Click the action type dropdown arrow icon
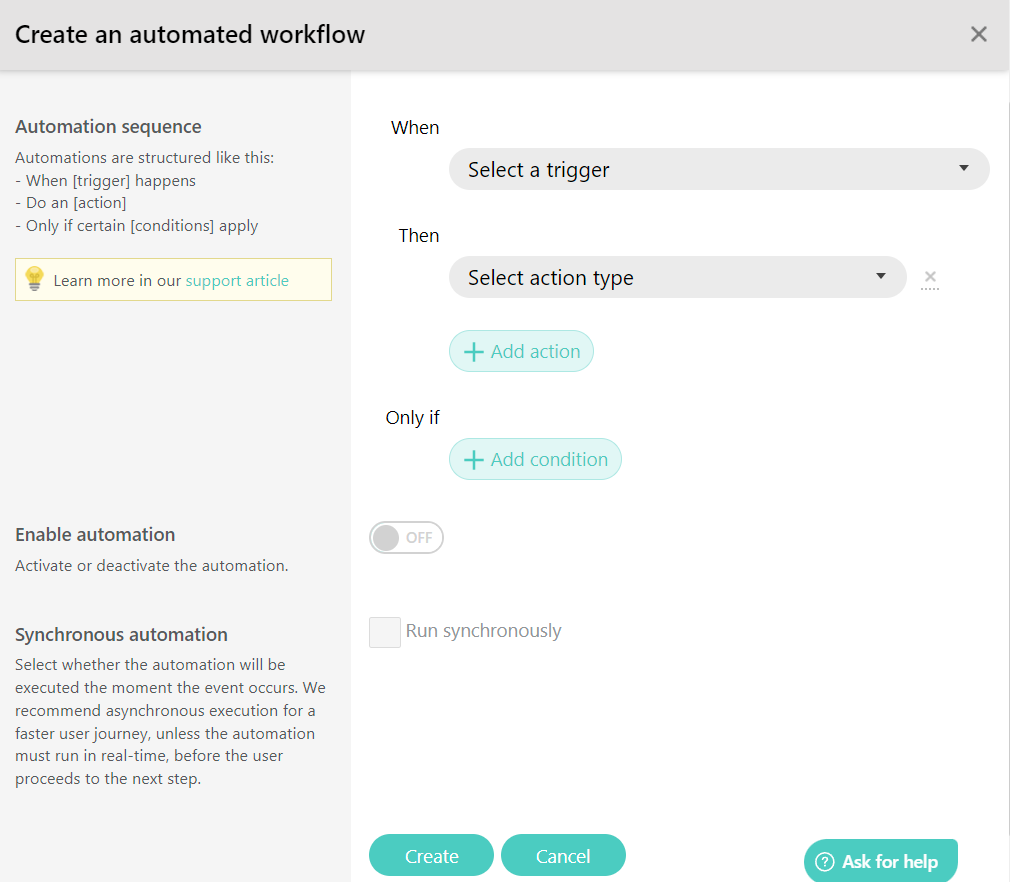 [x=881, y=277]
